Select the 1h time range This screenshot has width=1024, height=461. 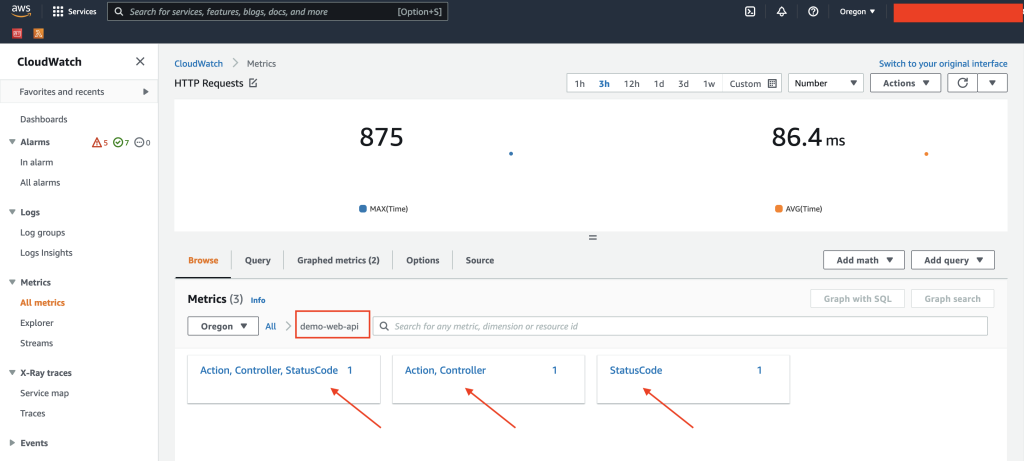[579, 84]
